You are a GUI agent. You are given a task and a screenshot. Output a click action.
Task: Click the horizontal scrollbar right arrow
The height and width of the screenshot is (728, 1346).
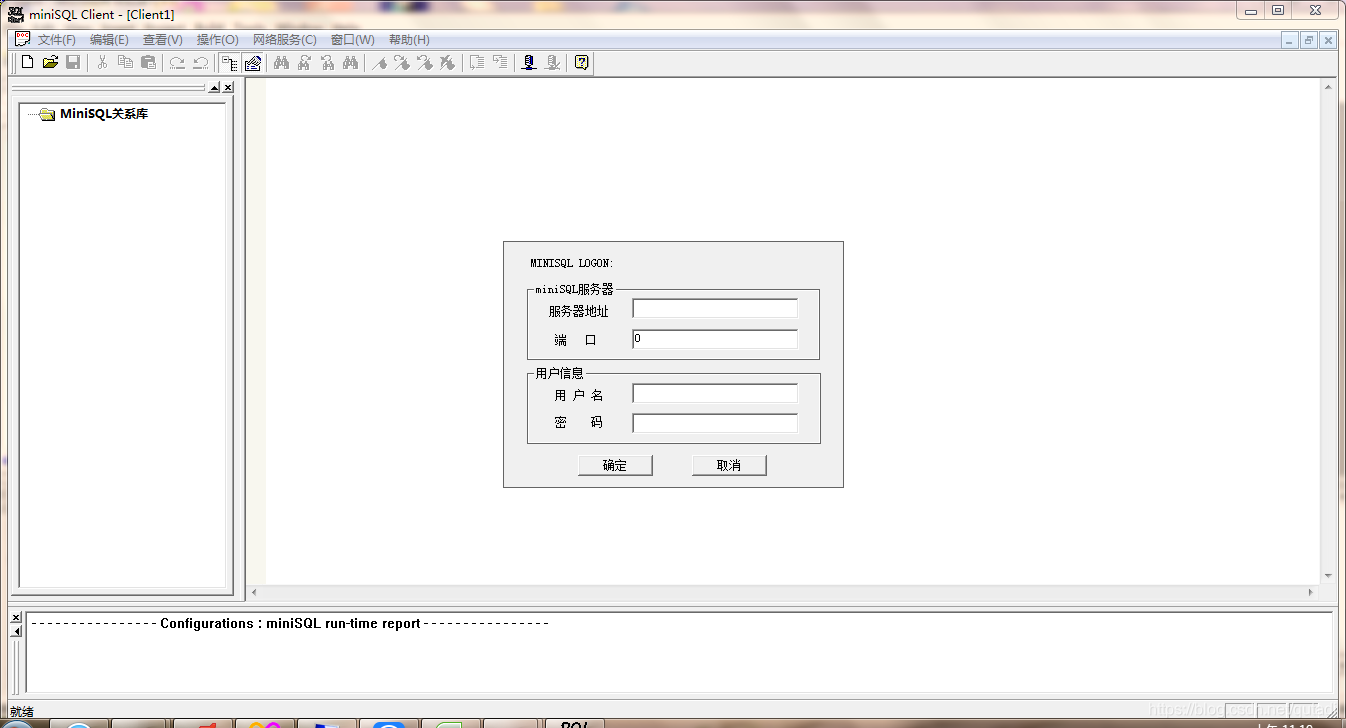[1310, 593]
